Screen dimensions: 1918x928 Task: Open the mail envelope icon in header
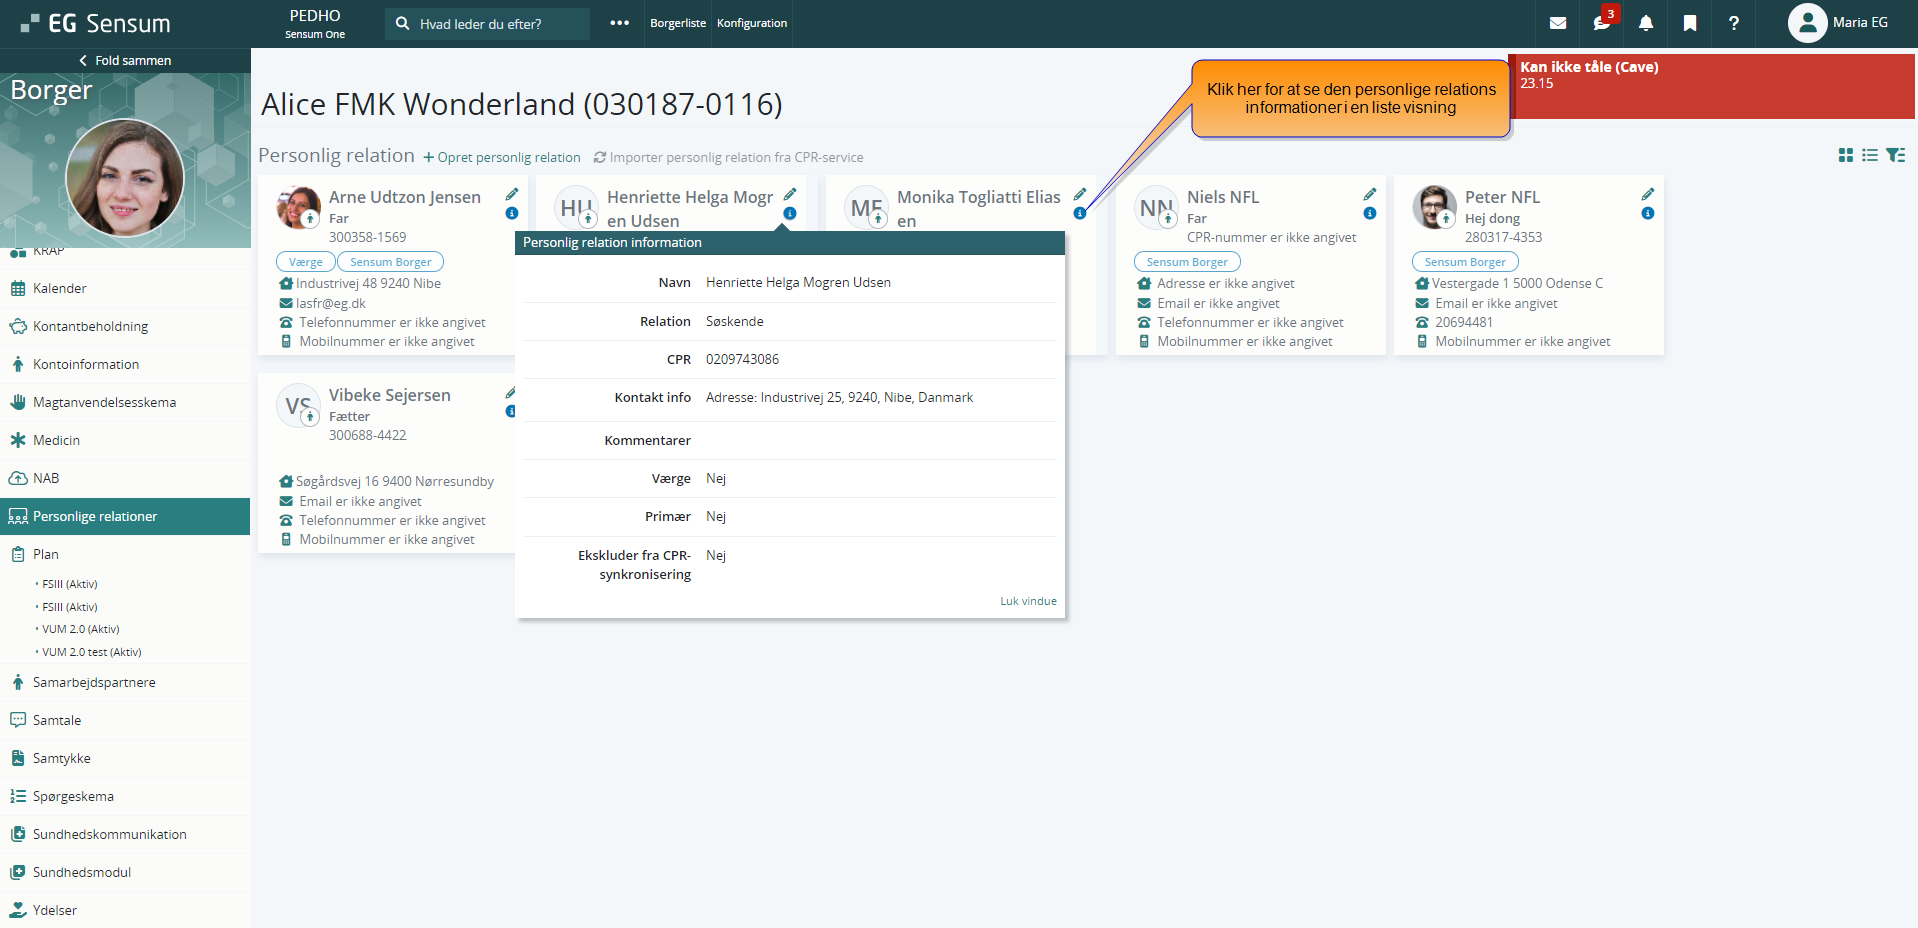[x=1557, y=23]
